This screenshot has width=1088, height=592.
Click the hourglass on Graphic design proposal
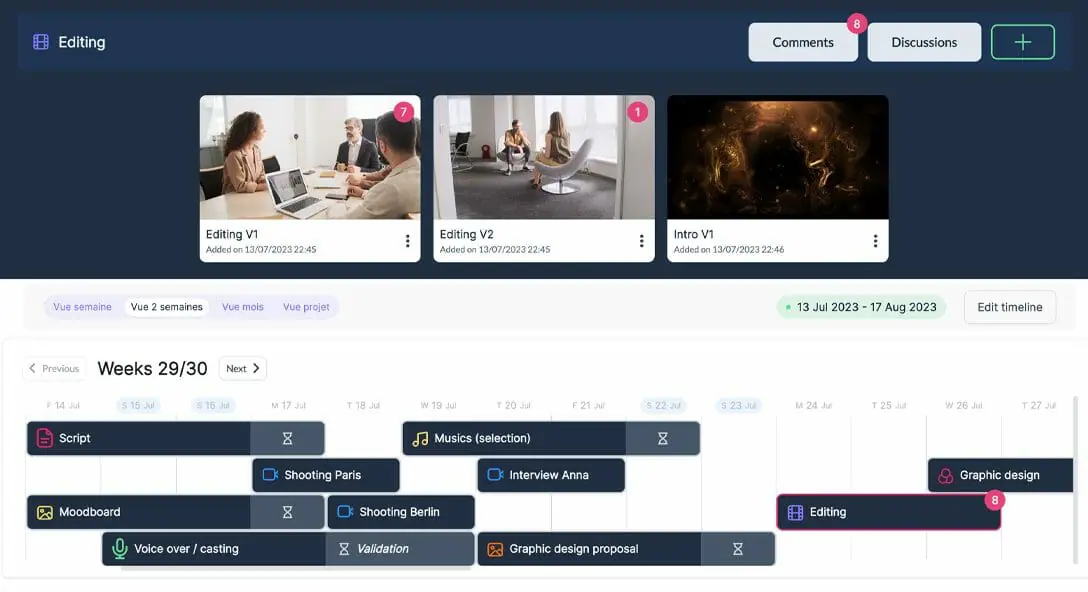[738, 548]
